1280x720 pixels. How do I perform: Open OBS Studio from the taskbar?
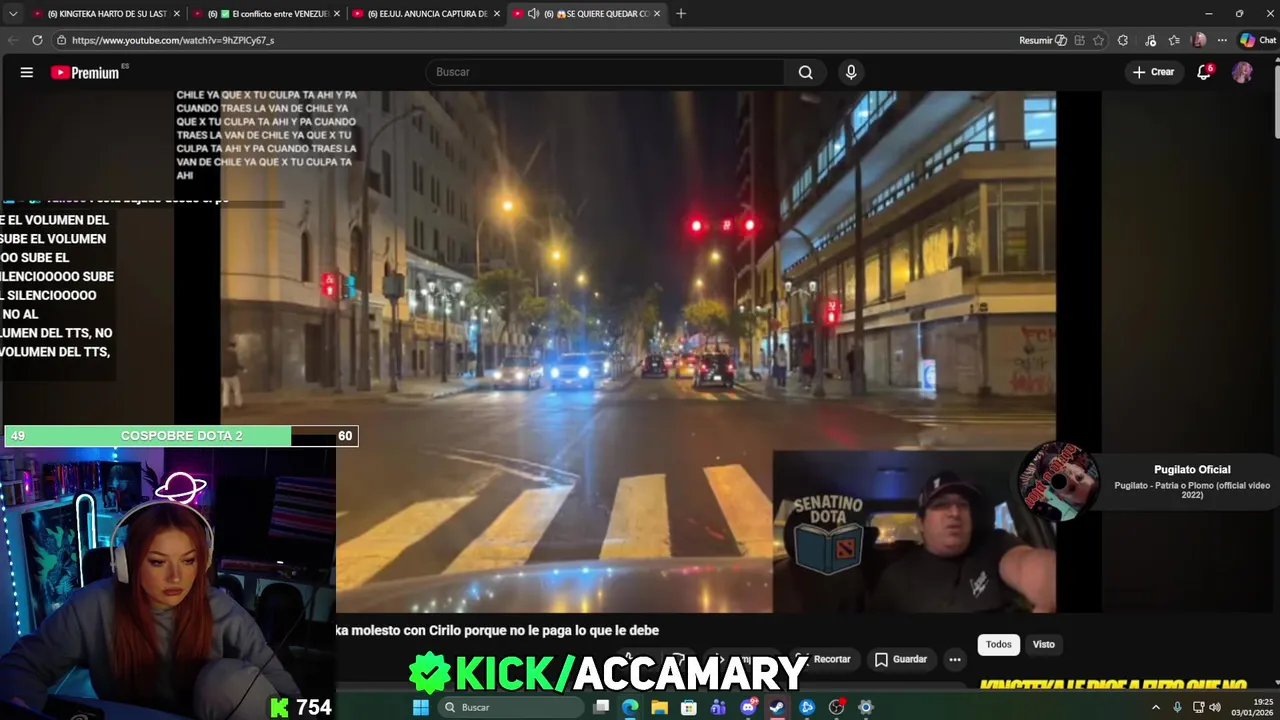[837, 707]
